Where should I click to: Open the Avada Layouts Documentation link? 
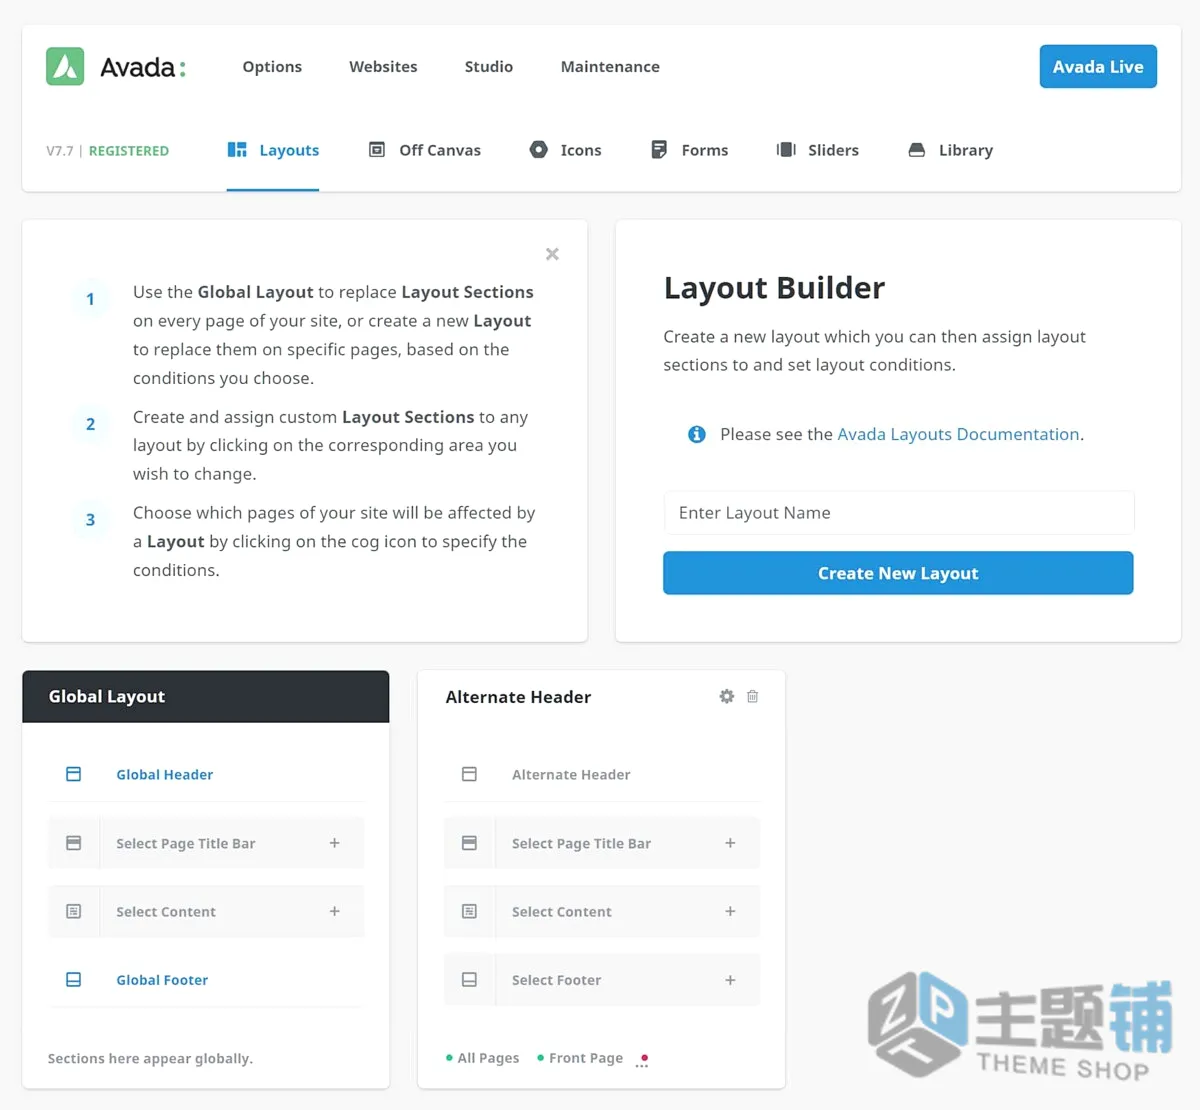(958, 434)
